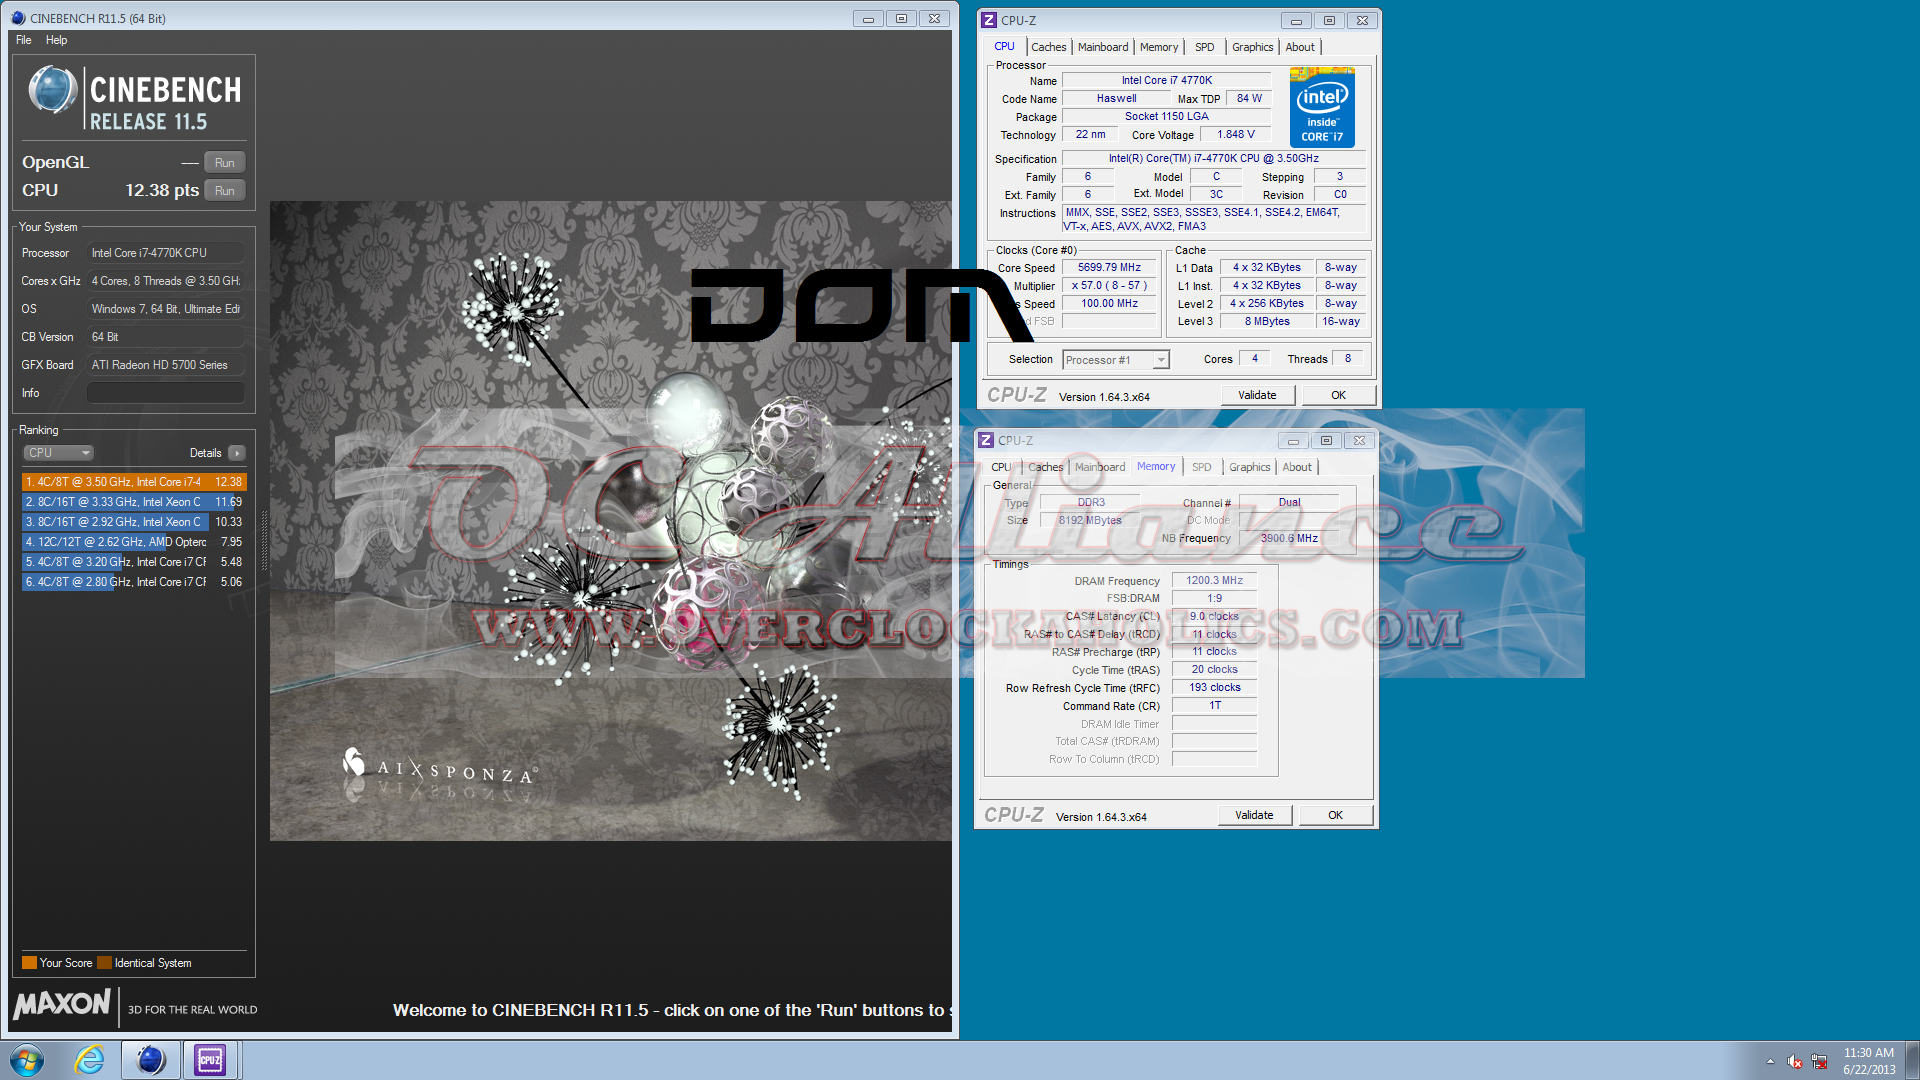Click the orange Your Score legend swatch
Image resolution: width=1920 pixels, height=1080 pixels.
coord(30,963)
